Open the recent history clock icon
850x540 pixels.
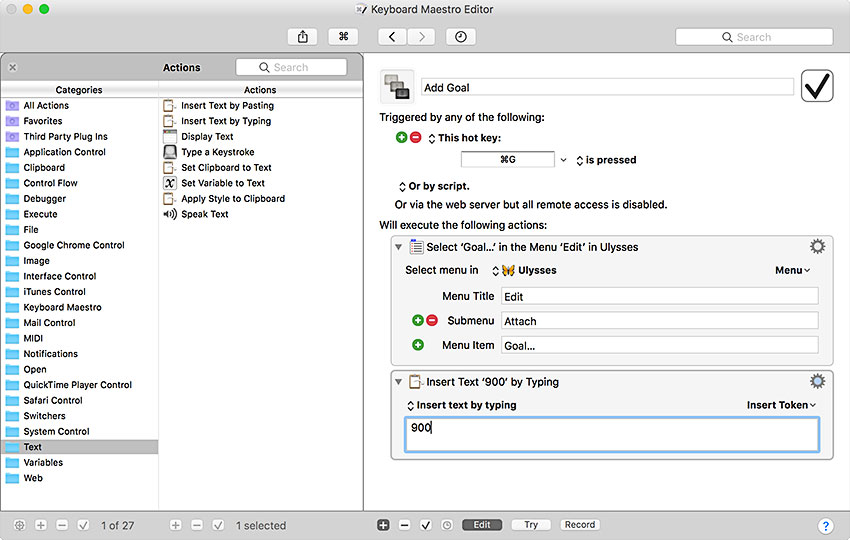pyautogui.click(x=461, y=37)
